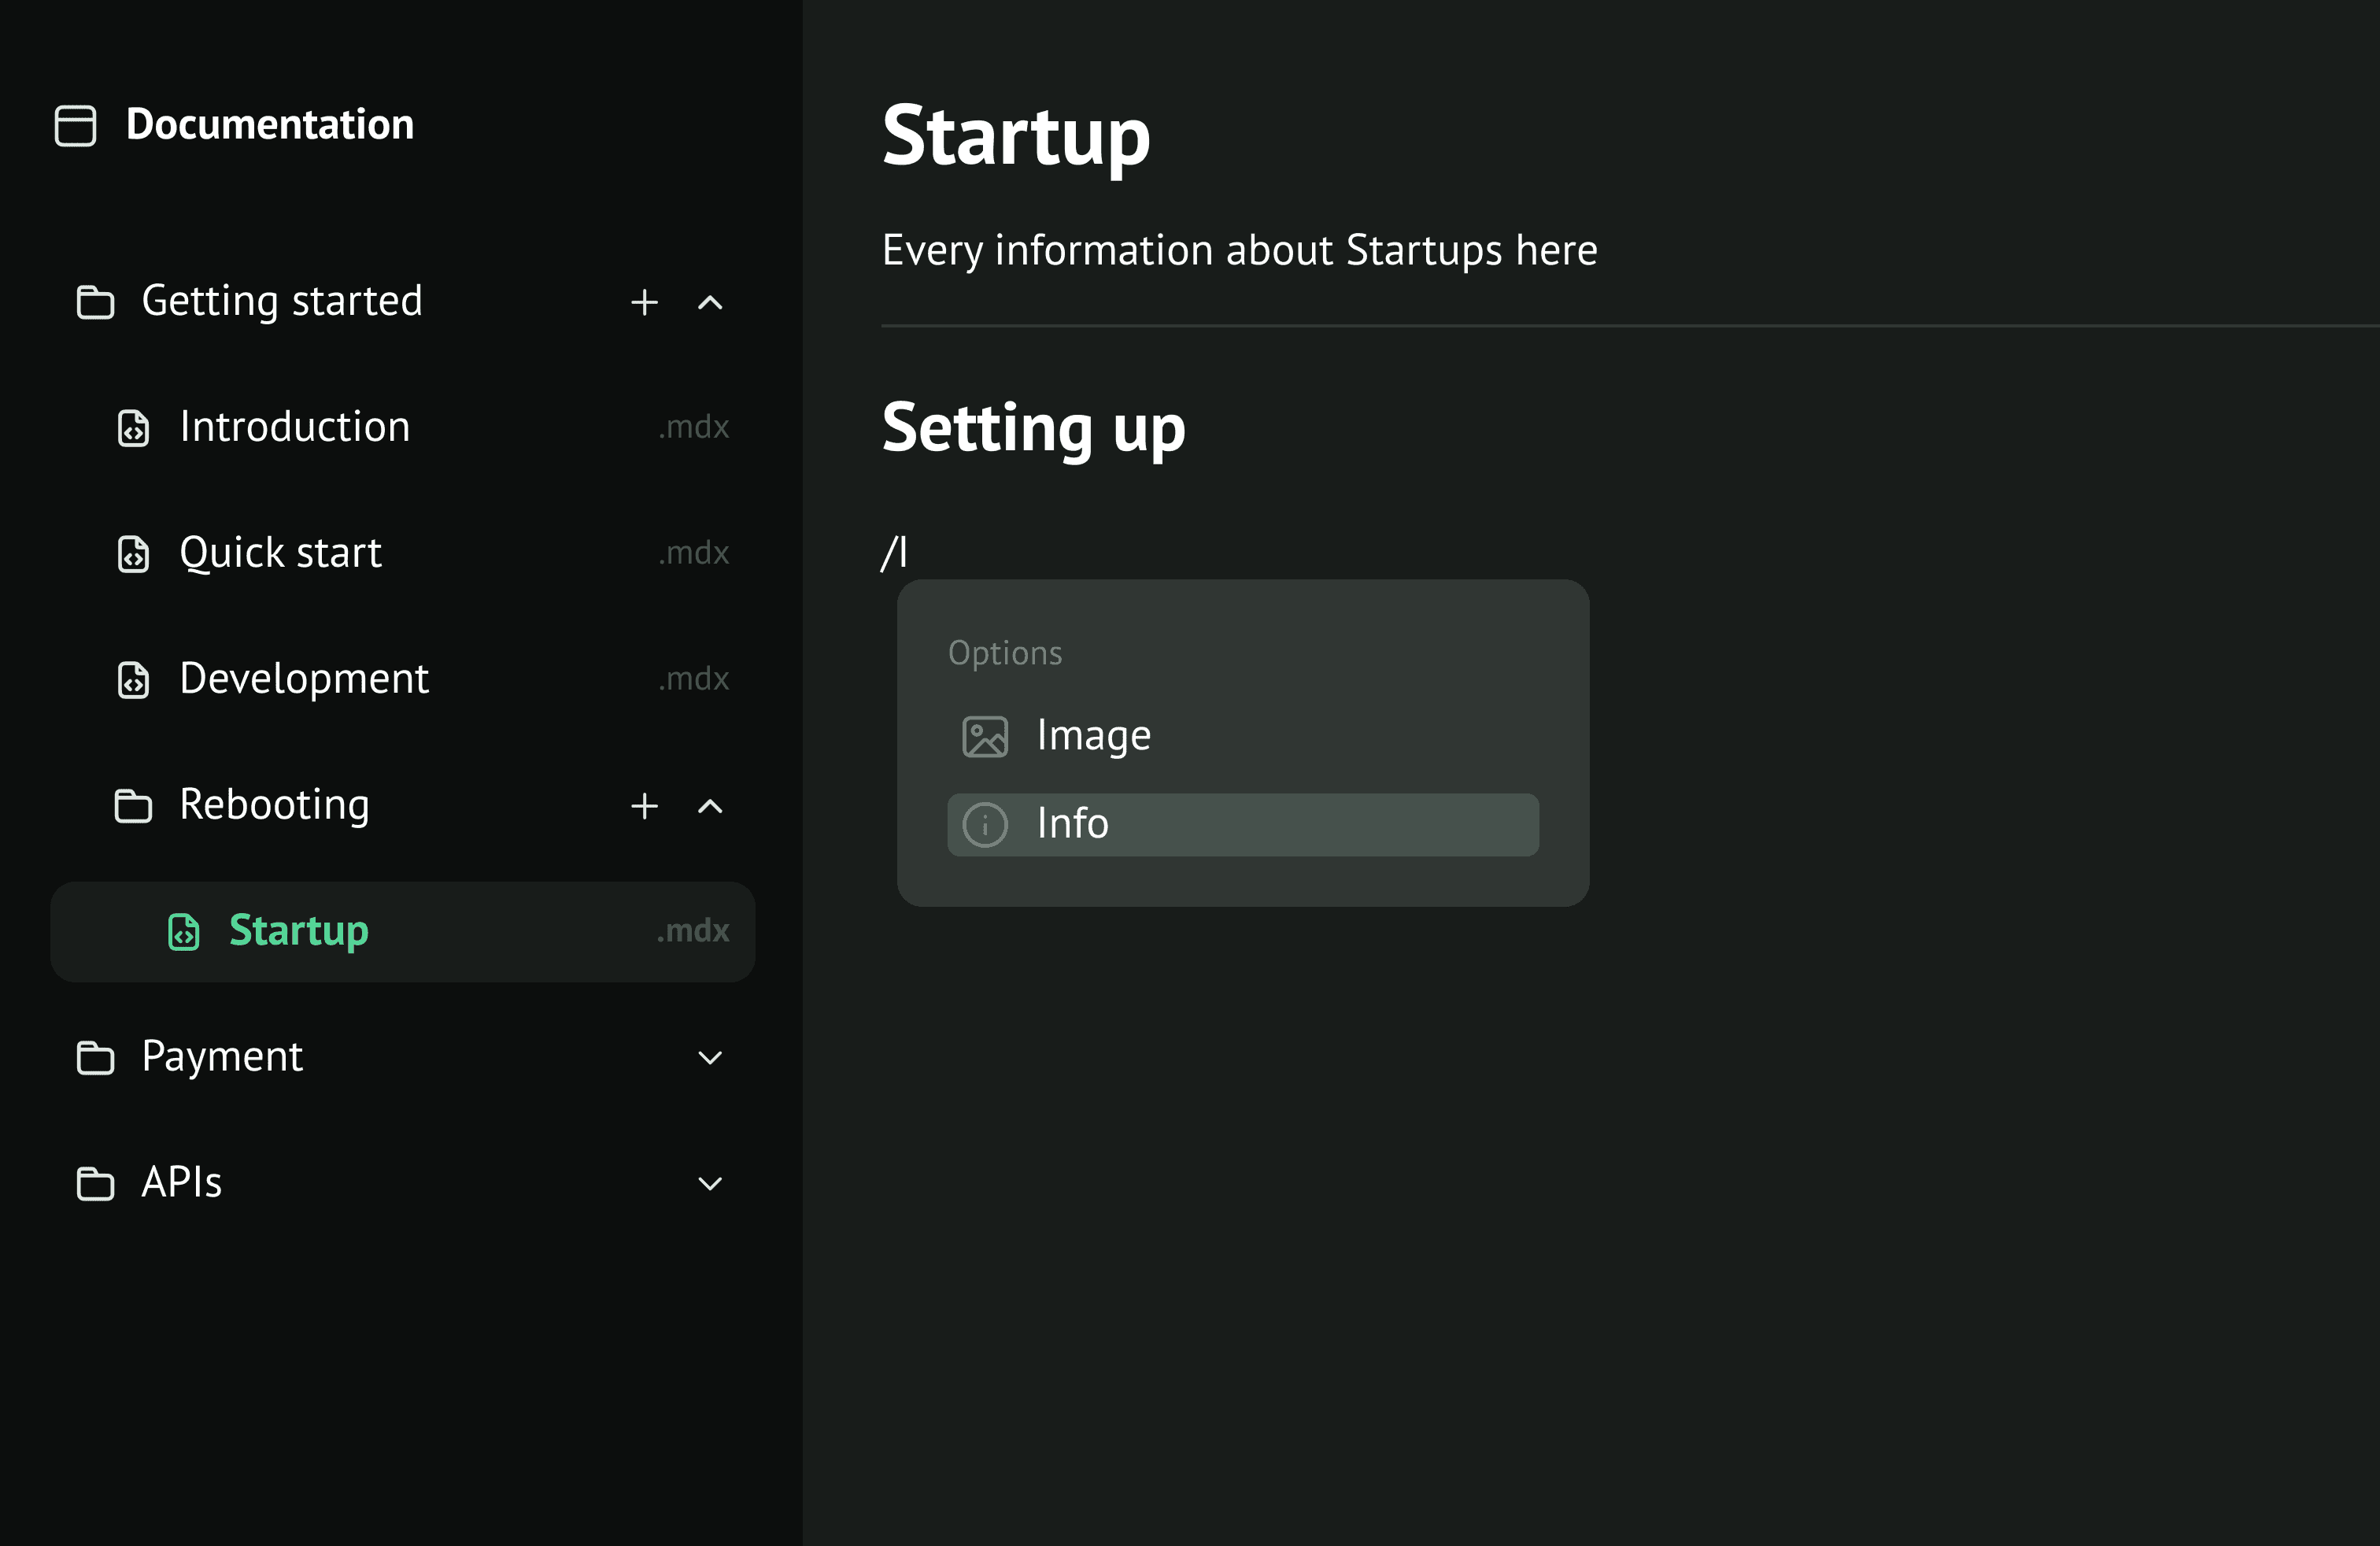The height and width of the screenshot is (1546, 2380).
Task: Click the Setting up heading
Action: (1033, 428)
